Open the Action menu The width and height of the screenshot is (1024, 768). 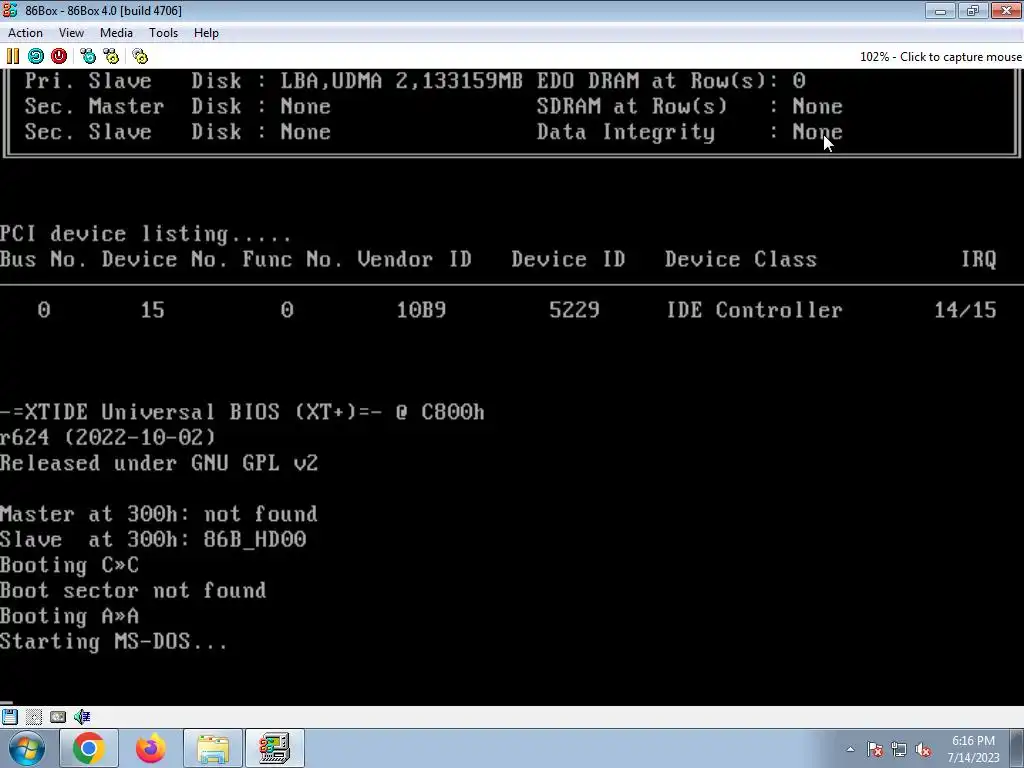tap(25, 33)
